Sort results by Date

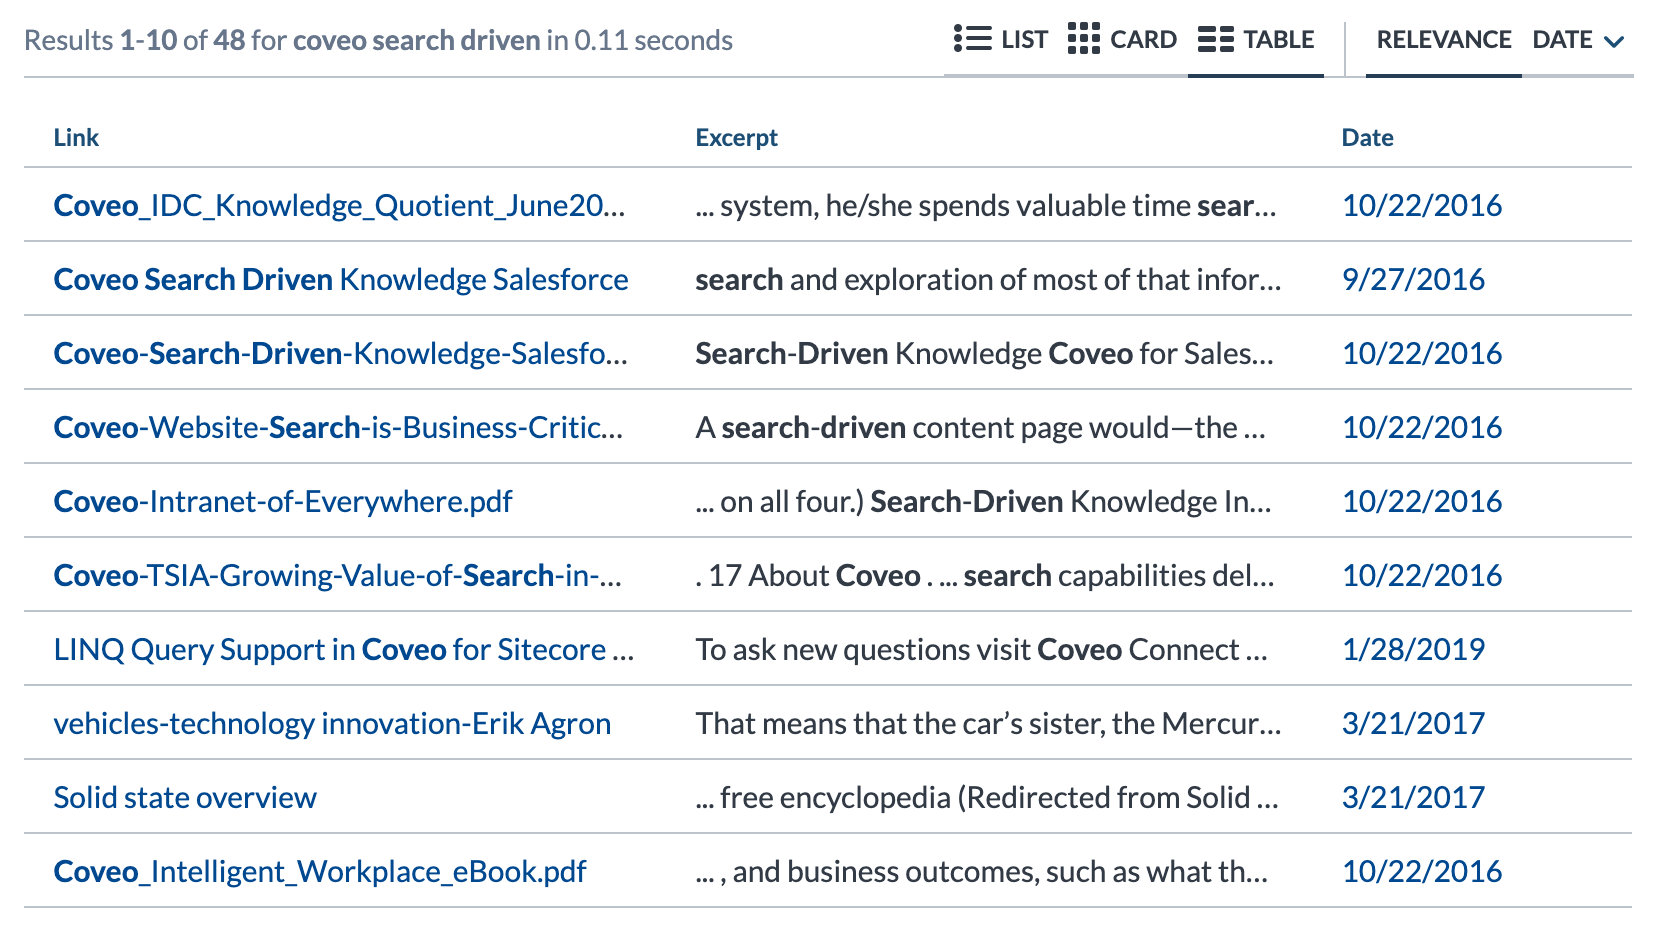click(1562, 40)
